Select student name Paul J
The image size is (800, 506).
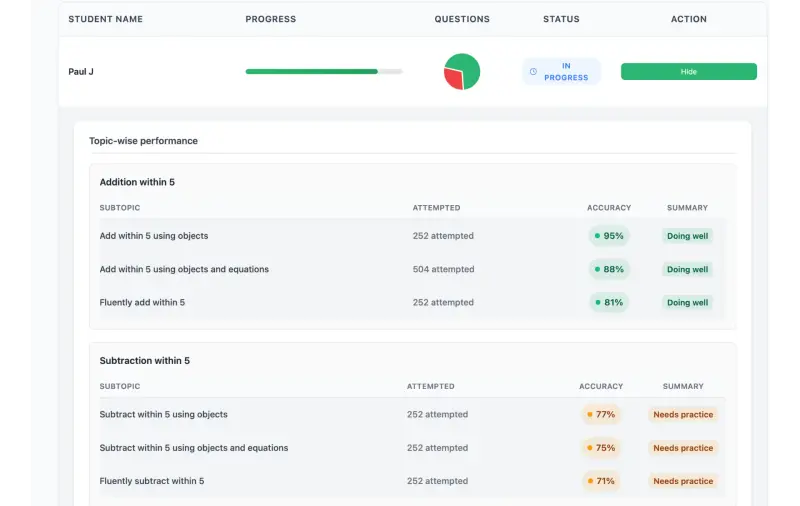(81, 71)
